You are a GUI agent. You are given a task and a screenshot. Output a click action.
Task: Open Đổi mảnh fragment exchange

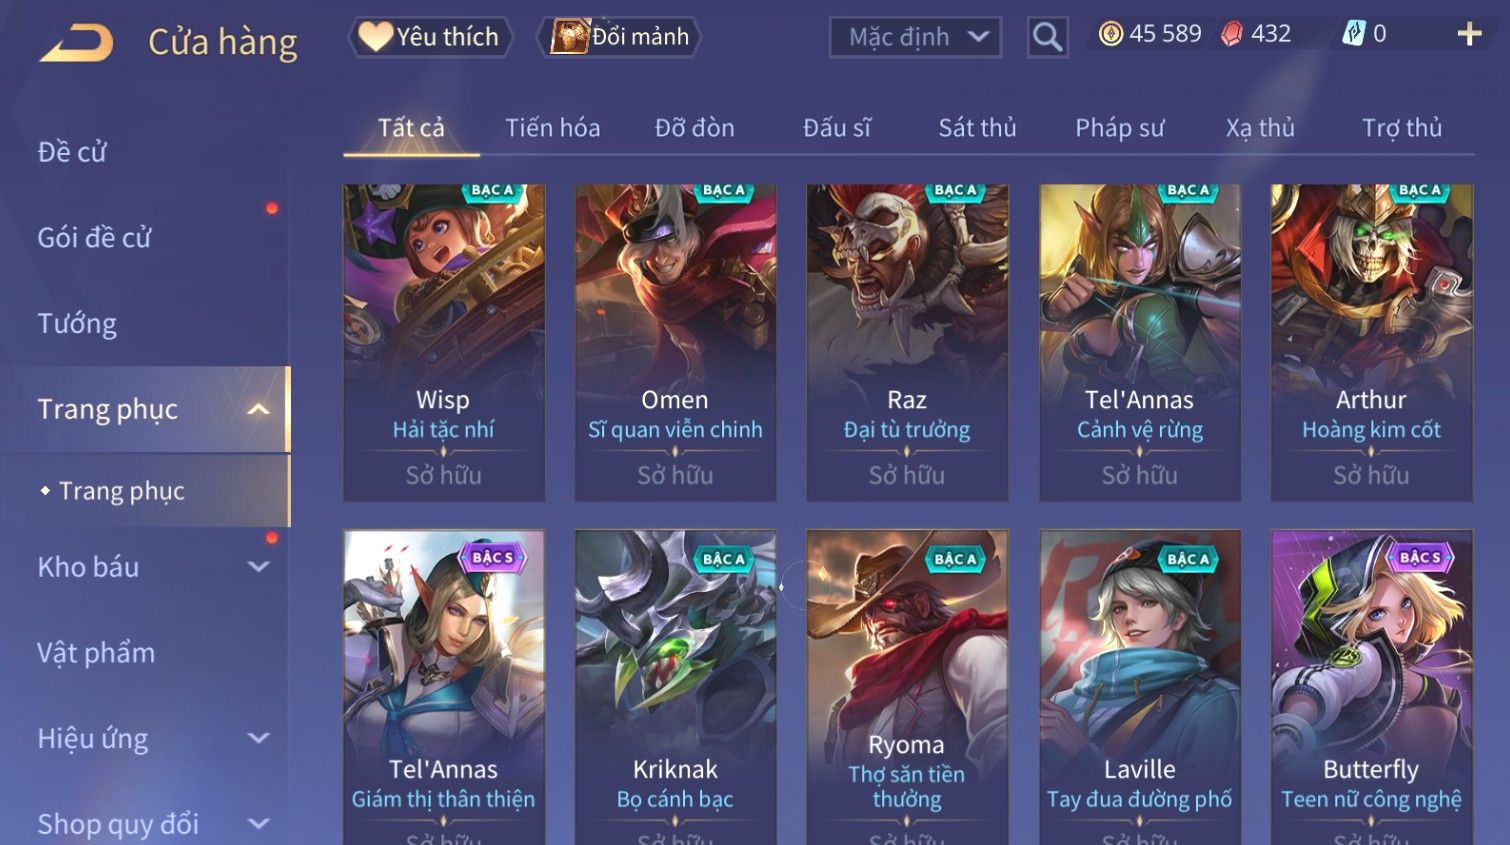(x=619, y=37)
